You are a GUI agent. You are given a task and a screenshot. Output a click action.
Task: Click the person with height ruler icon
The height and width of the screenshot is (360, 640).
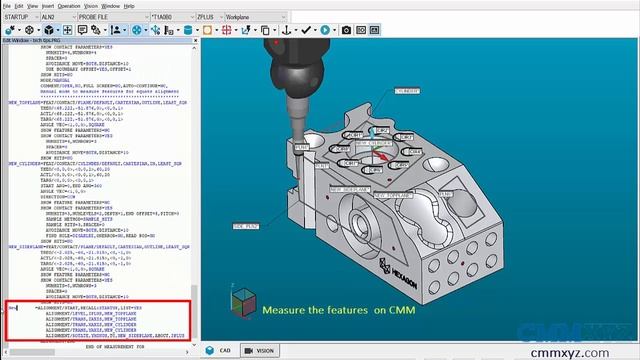click(x=116, y=30)
